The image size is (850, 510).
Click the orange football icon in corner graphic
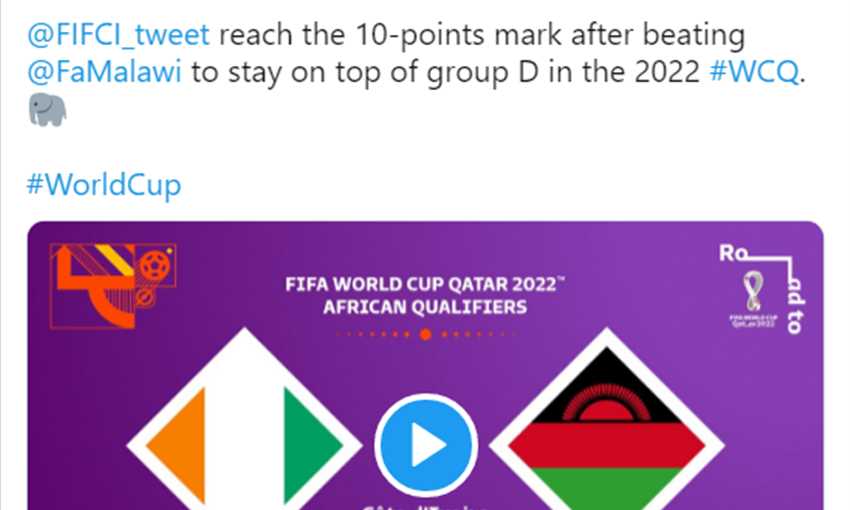(x=154, y=266)
